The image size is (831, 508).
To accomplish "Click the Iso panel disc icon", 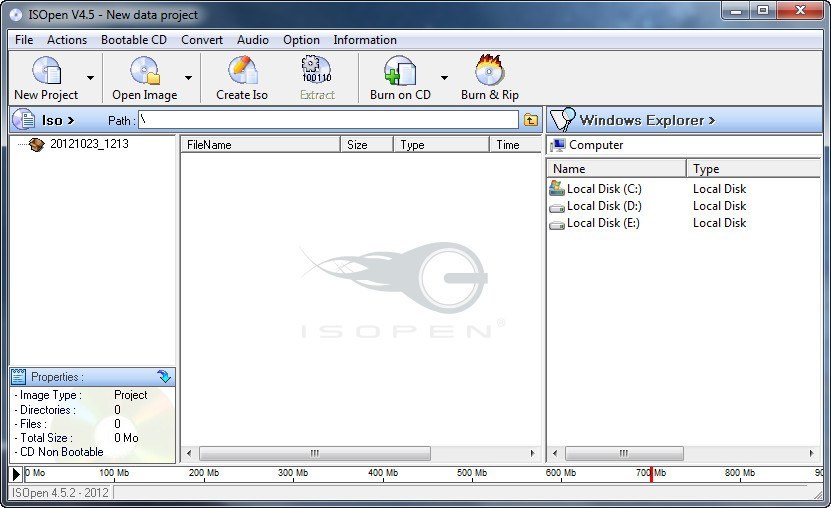I will tap(24, 119).
